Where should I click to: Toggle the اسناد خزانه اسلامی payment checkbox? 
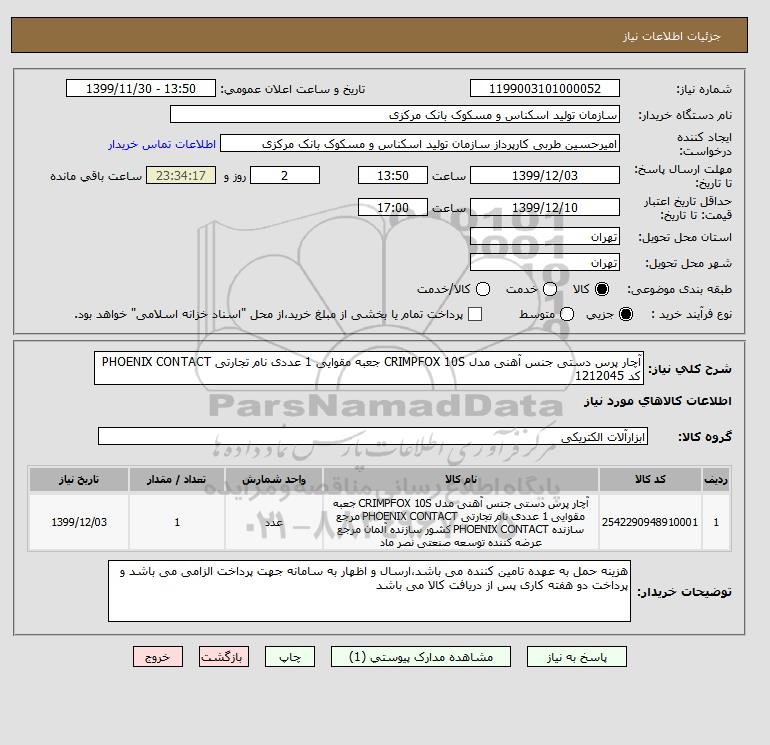click(x=475, y=314)
